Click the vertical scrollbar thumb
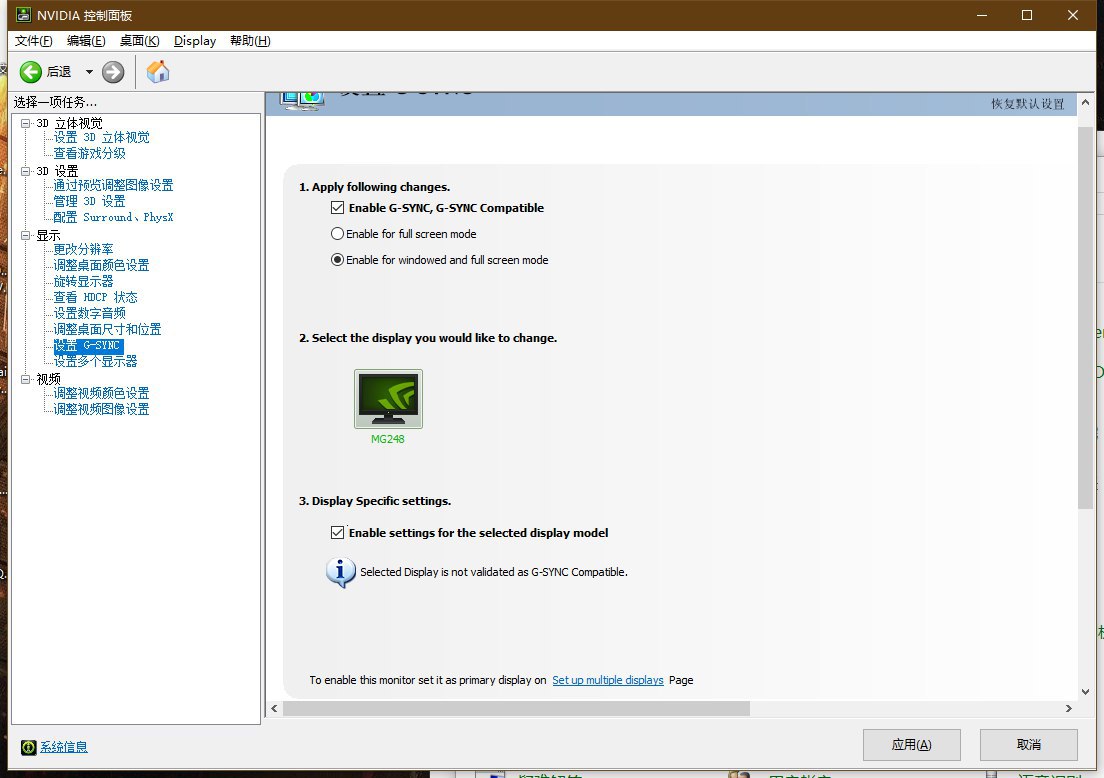This screenshot has width=1104, height=778. click(1085, 318)
